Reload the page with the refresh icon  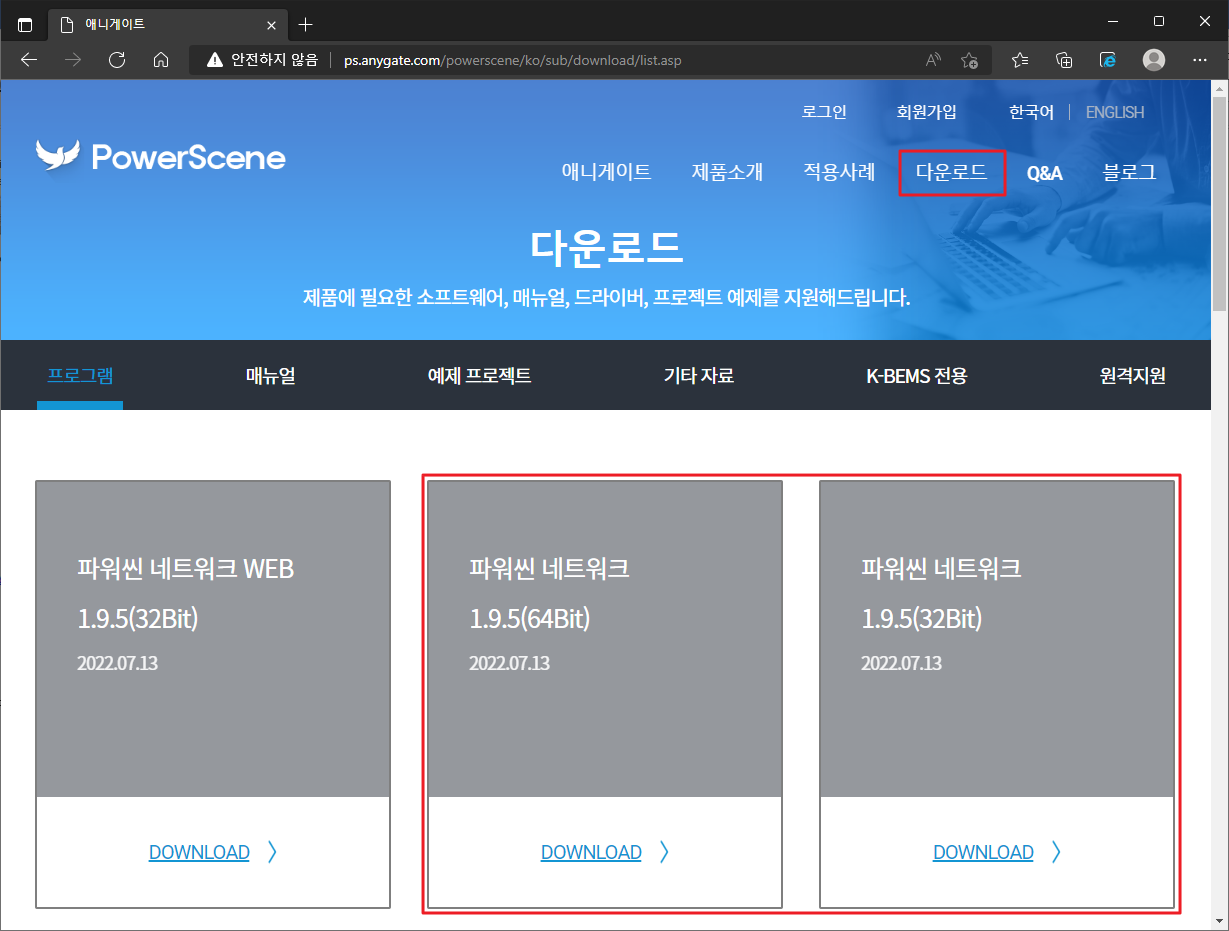pos(117,60)
